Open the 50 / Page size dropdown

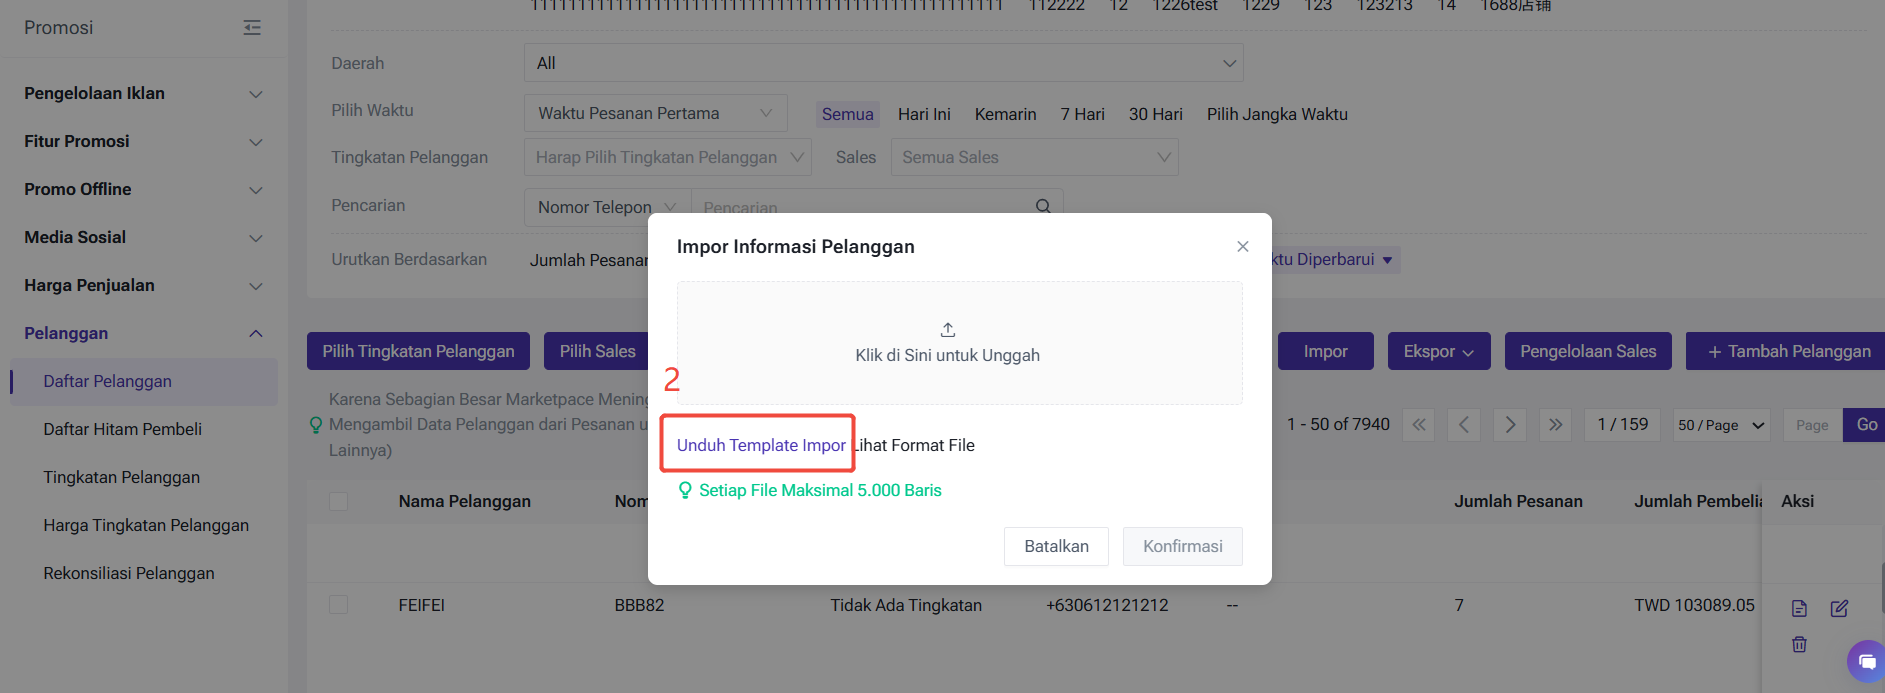1721,425
